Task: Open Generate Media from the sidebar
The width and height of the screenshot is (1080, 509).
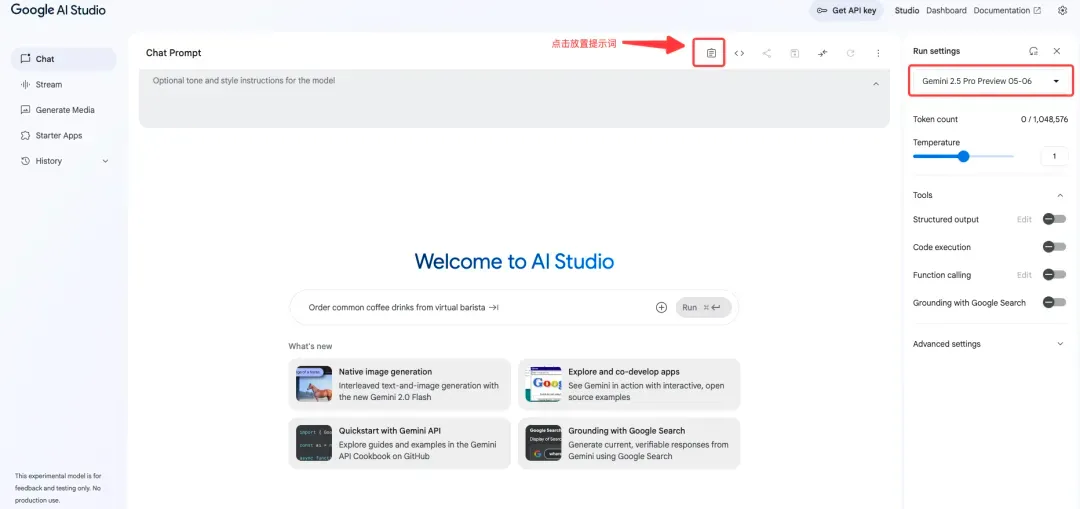Action: tap(65, 110)
